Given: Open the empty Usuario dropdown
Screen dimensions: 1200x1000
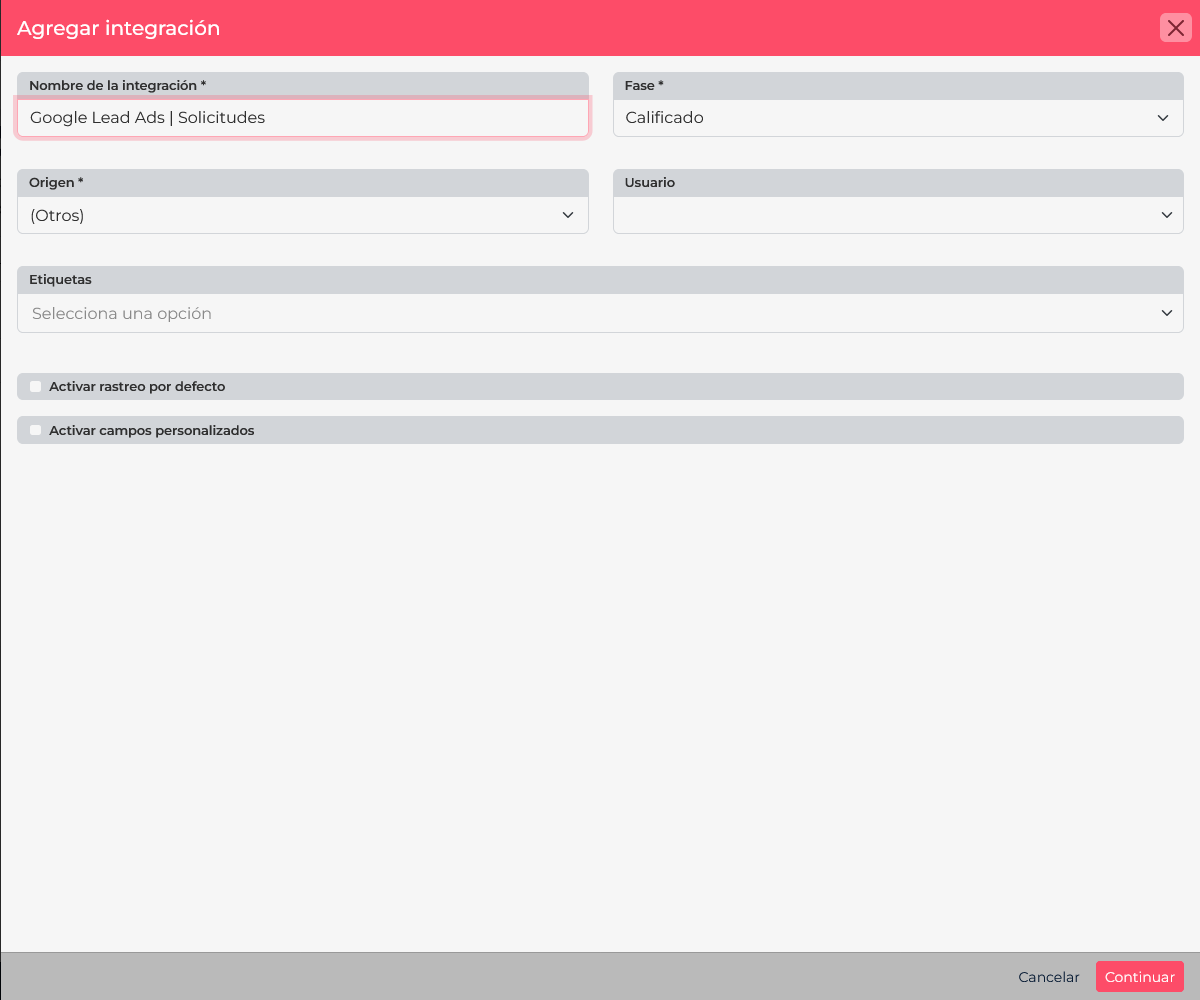Looking at the screenshot, I should click(x=898, y=215).
